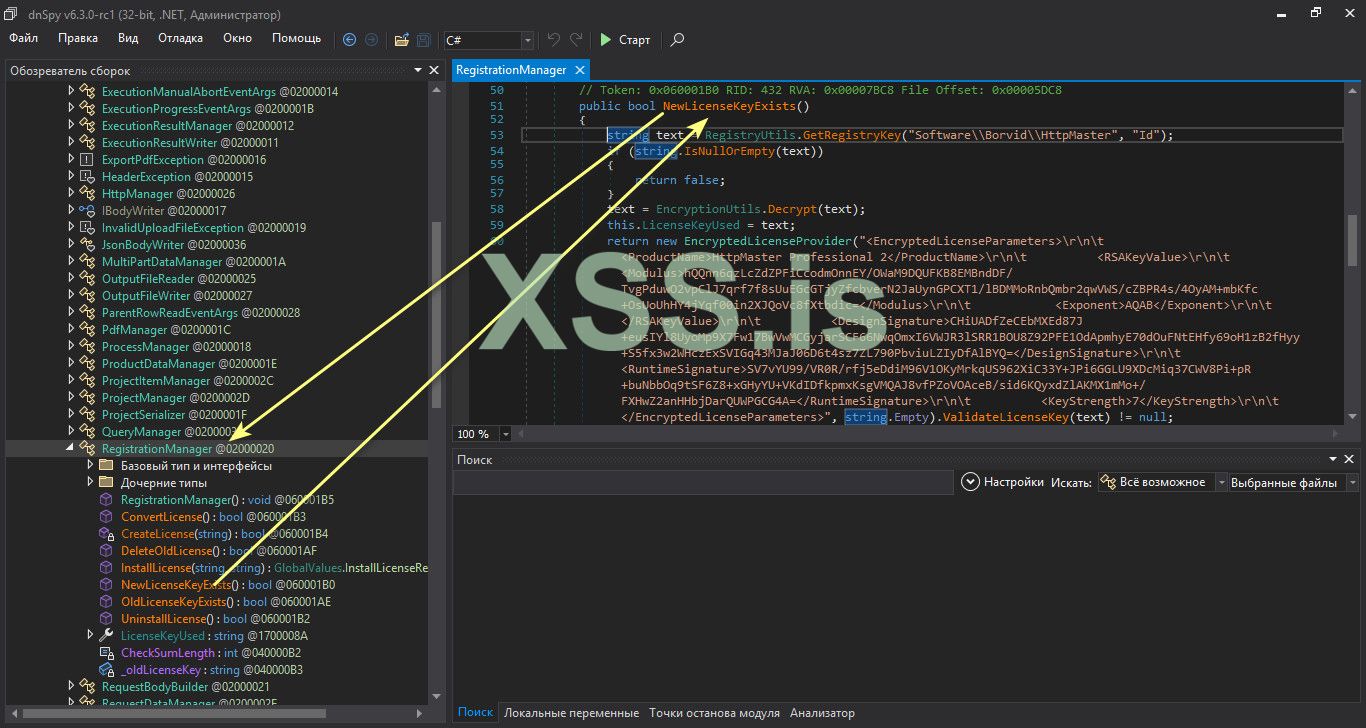Switch to the Анализатор tab
The height and width of the screenshot is (728, 1366).
pyautogui.click(x=822, y=713)
